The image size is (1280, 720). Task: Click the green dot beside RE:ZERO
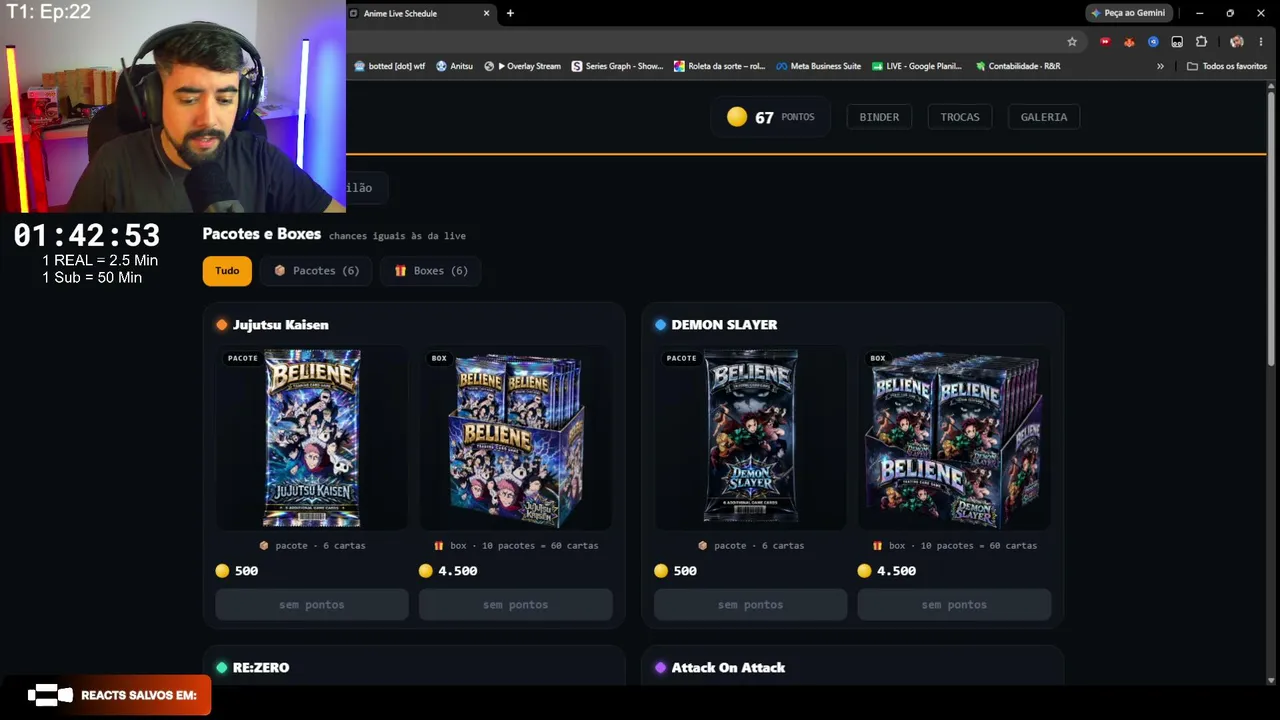(222, 668)
